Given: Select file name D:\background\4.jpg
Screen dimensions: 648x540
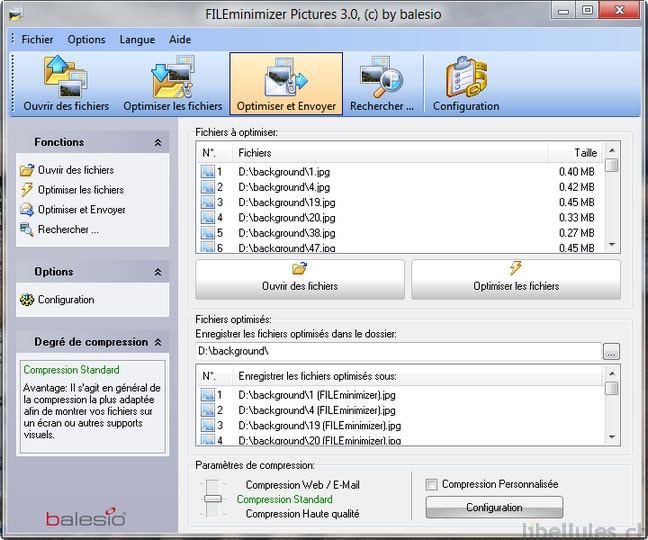Looking at the screenshot, I should click(284, 187).
